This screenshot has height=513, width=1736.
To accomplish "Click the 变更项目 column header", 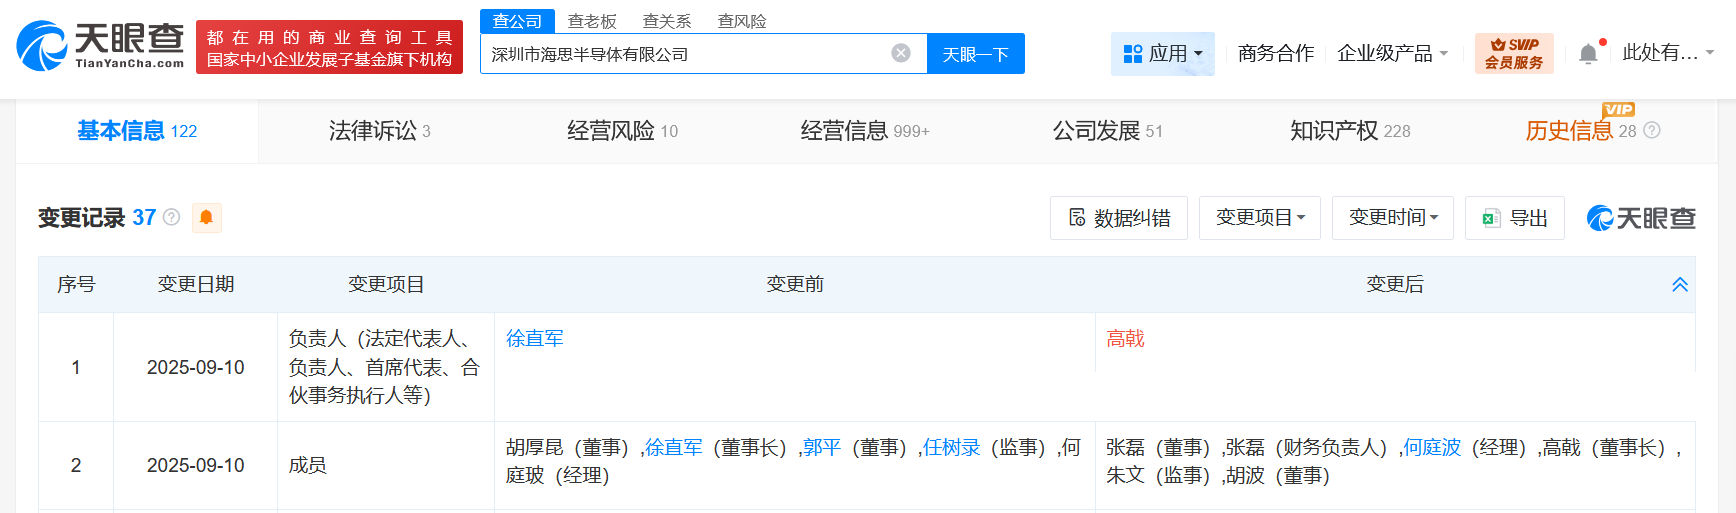I will (386, 285).
